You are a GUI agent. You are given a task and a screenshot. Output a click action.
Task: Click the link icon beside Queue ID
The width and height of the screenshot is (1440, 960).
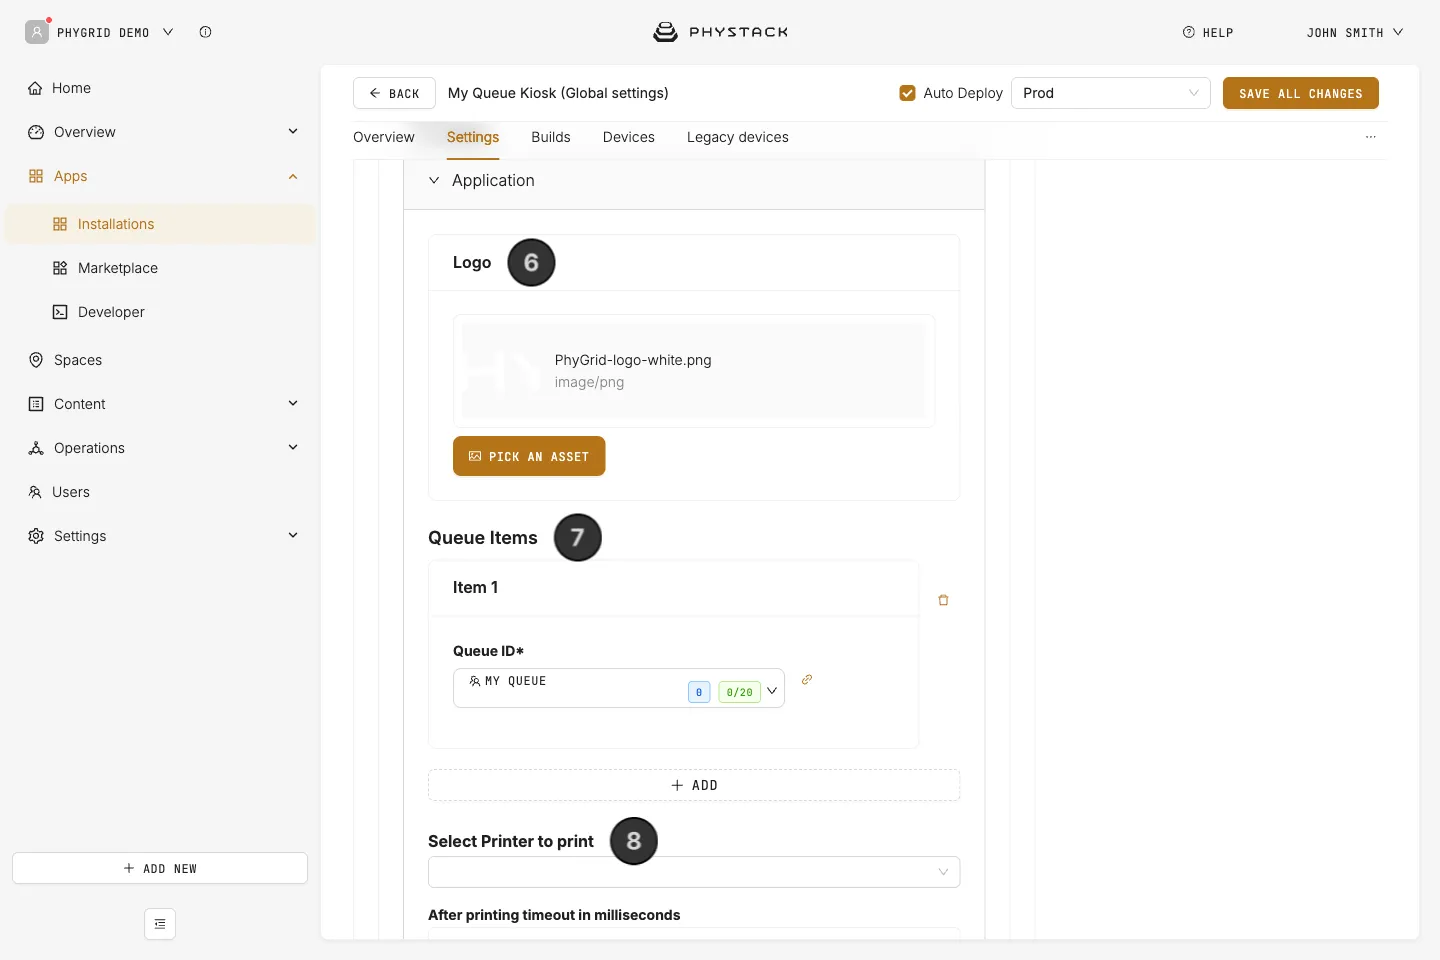[807, 679]
